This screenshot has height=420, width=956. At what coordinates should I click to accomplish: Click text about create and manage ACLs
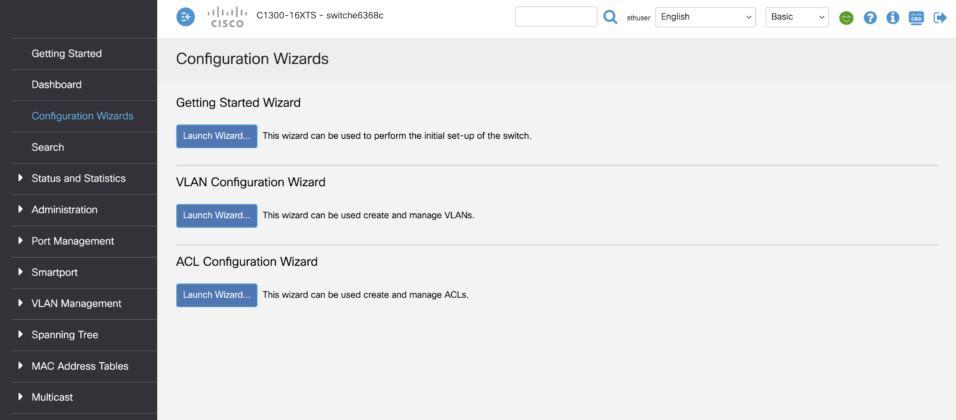pos(365,295)
